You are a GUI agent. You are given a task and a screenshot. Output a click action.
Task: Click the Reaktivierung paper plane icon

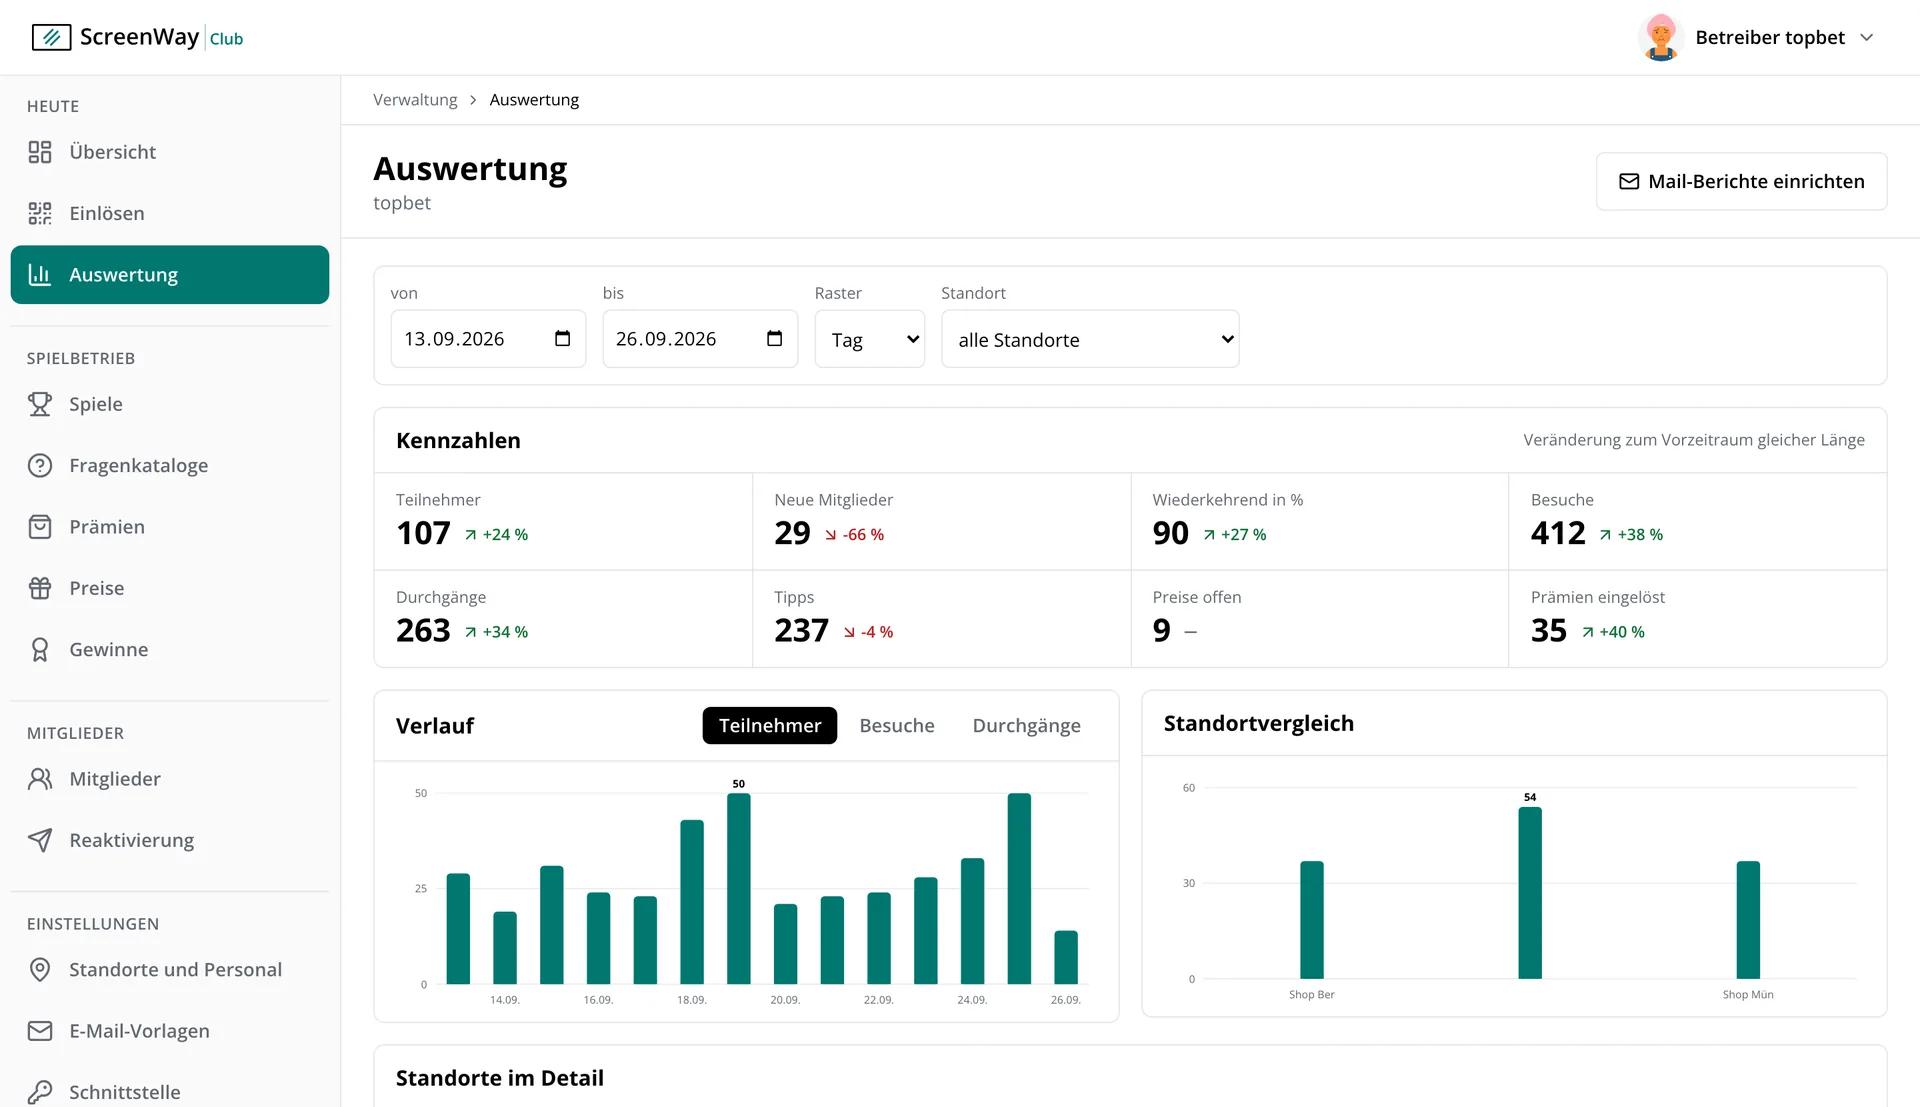pyautogui.click(x=40, y=840)
